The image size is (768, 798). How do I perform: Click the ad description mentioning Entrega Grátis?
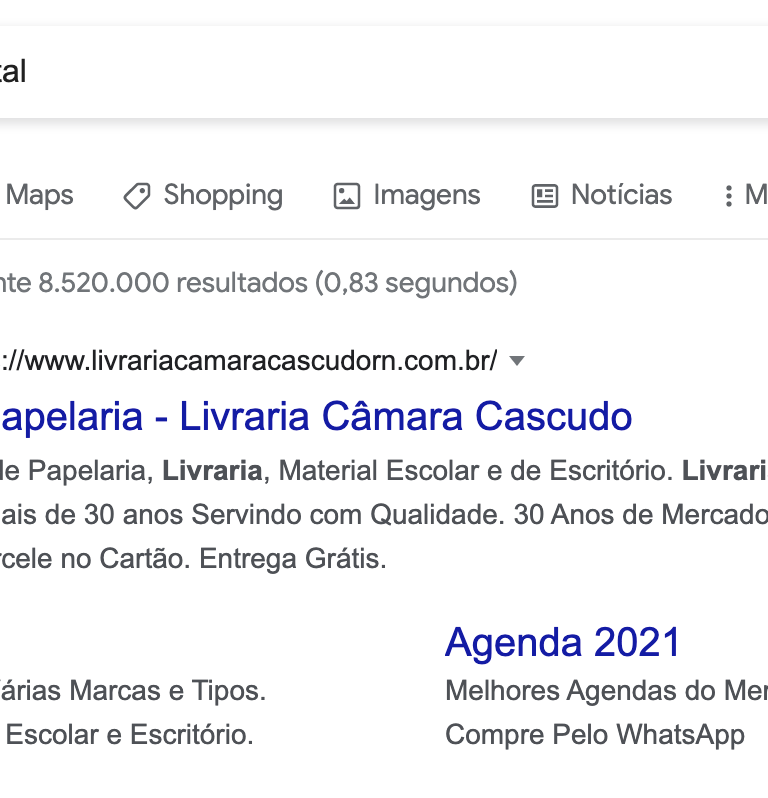[384, 515]
